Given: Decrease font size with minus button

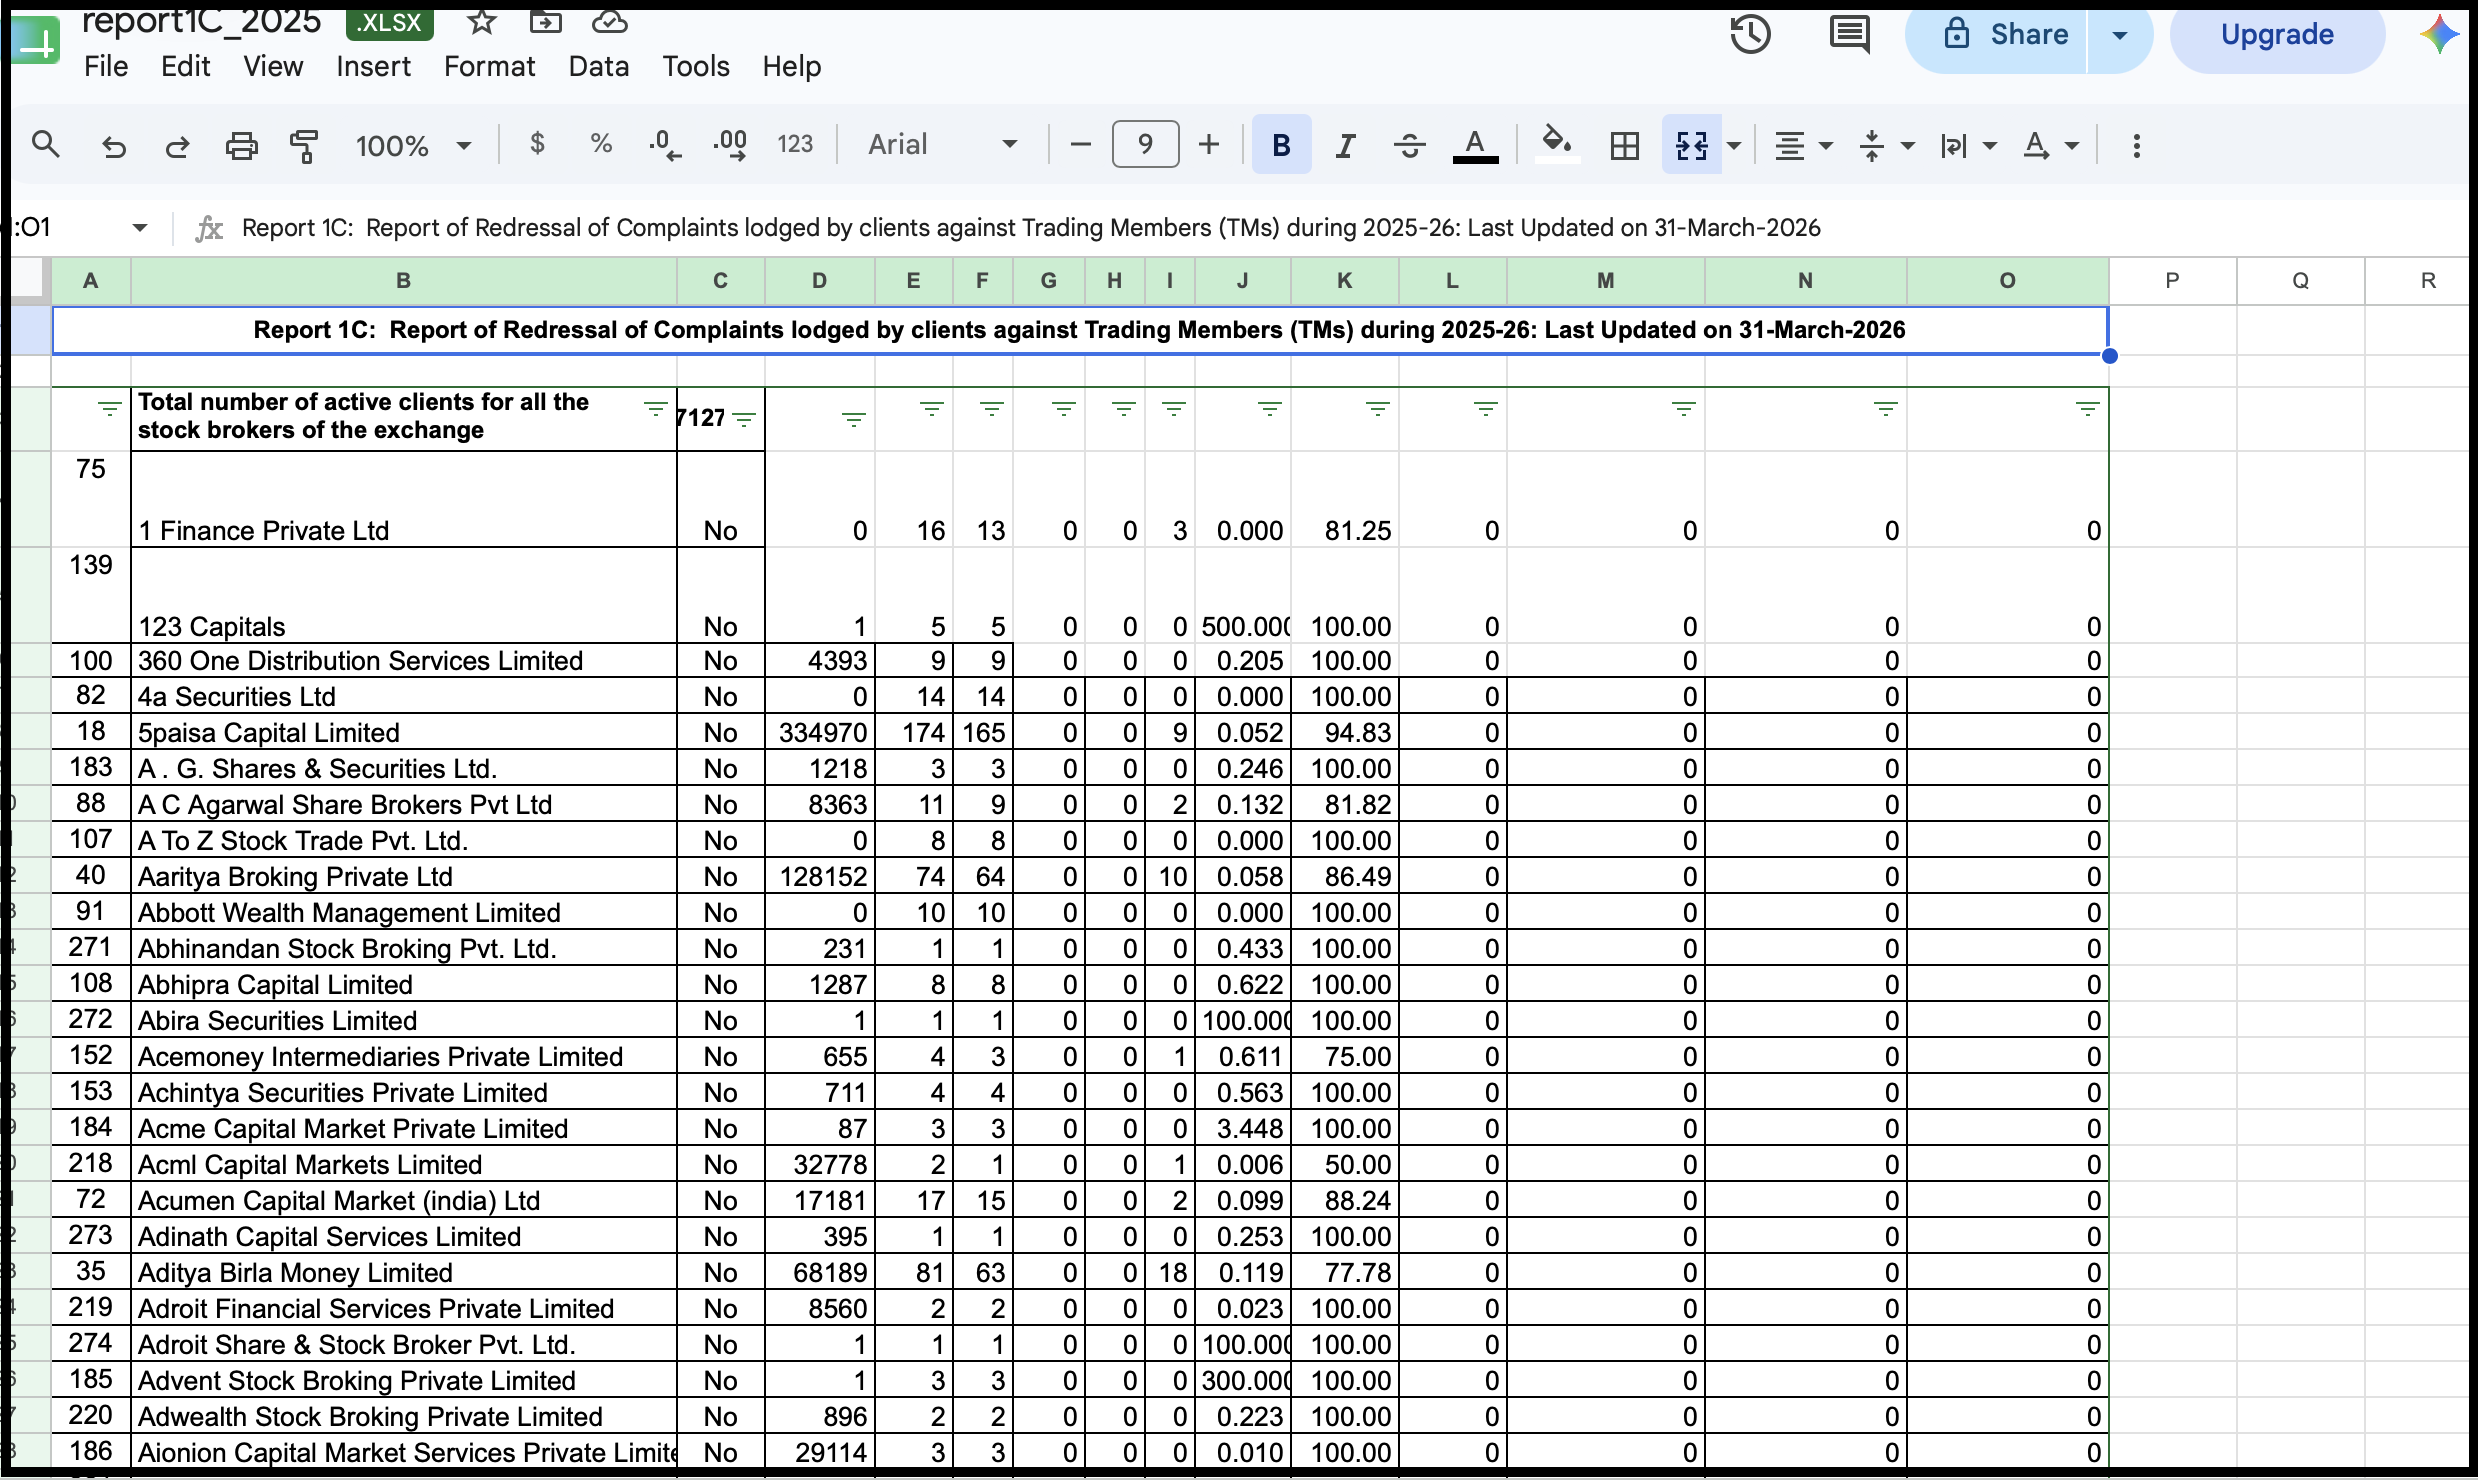Looking at the screenshot, I should tap(1080, 145).
